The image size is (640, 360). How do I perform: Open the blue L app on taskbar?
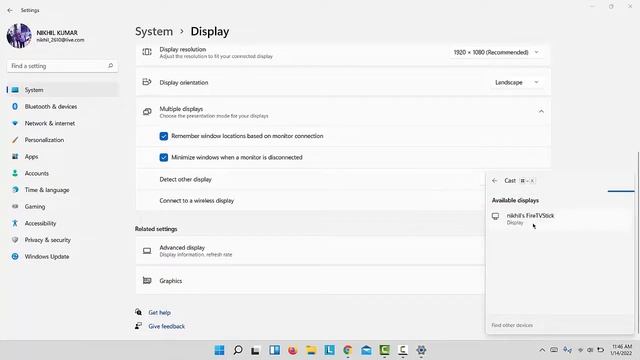(329, 350)
